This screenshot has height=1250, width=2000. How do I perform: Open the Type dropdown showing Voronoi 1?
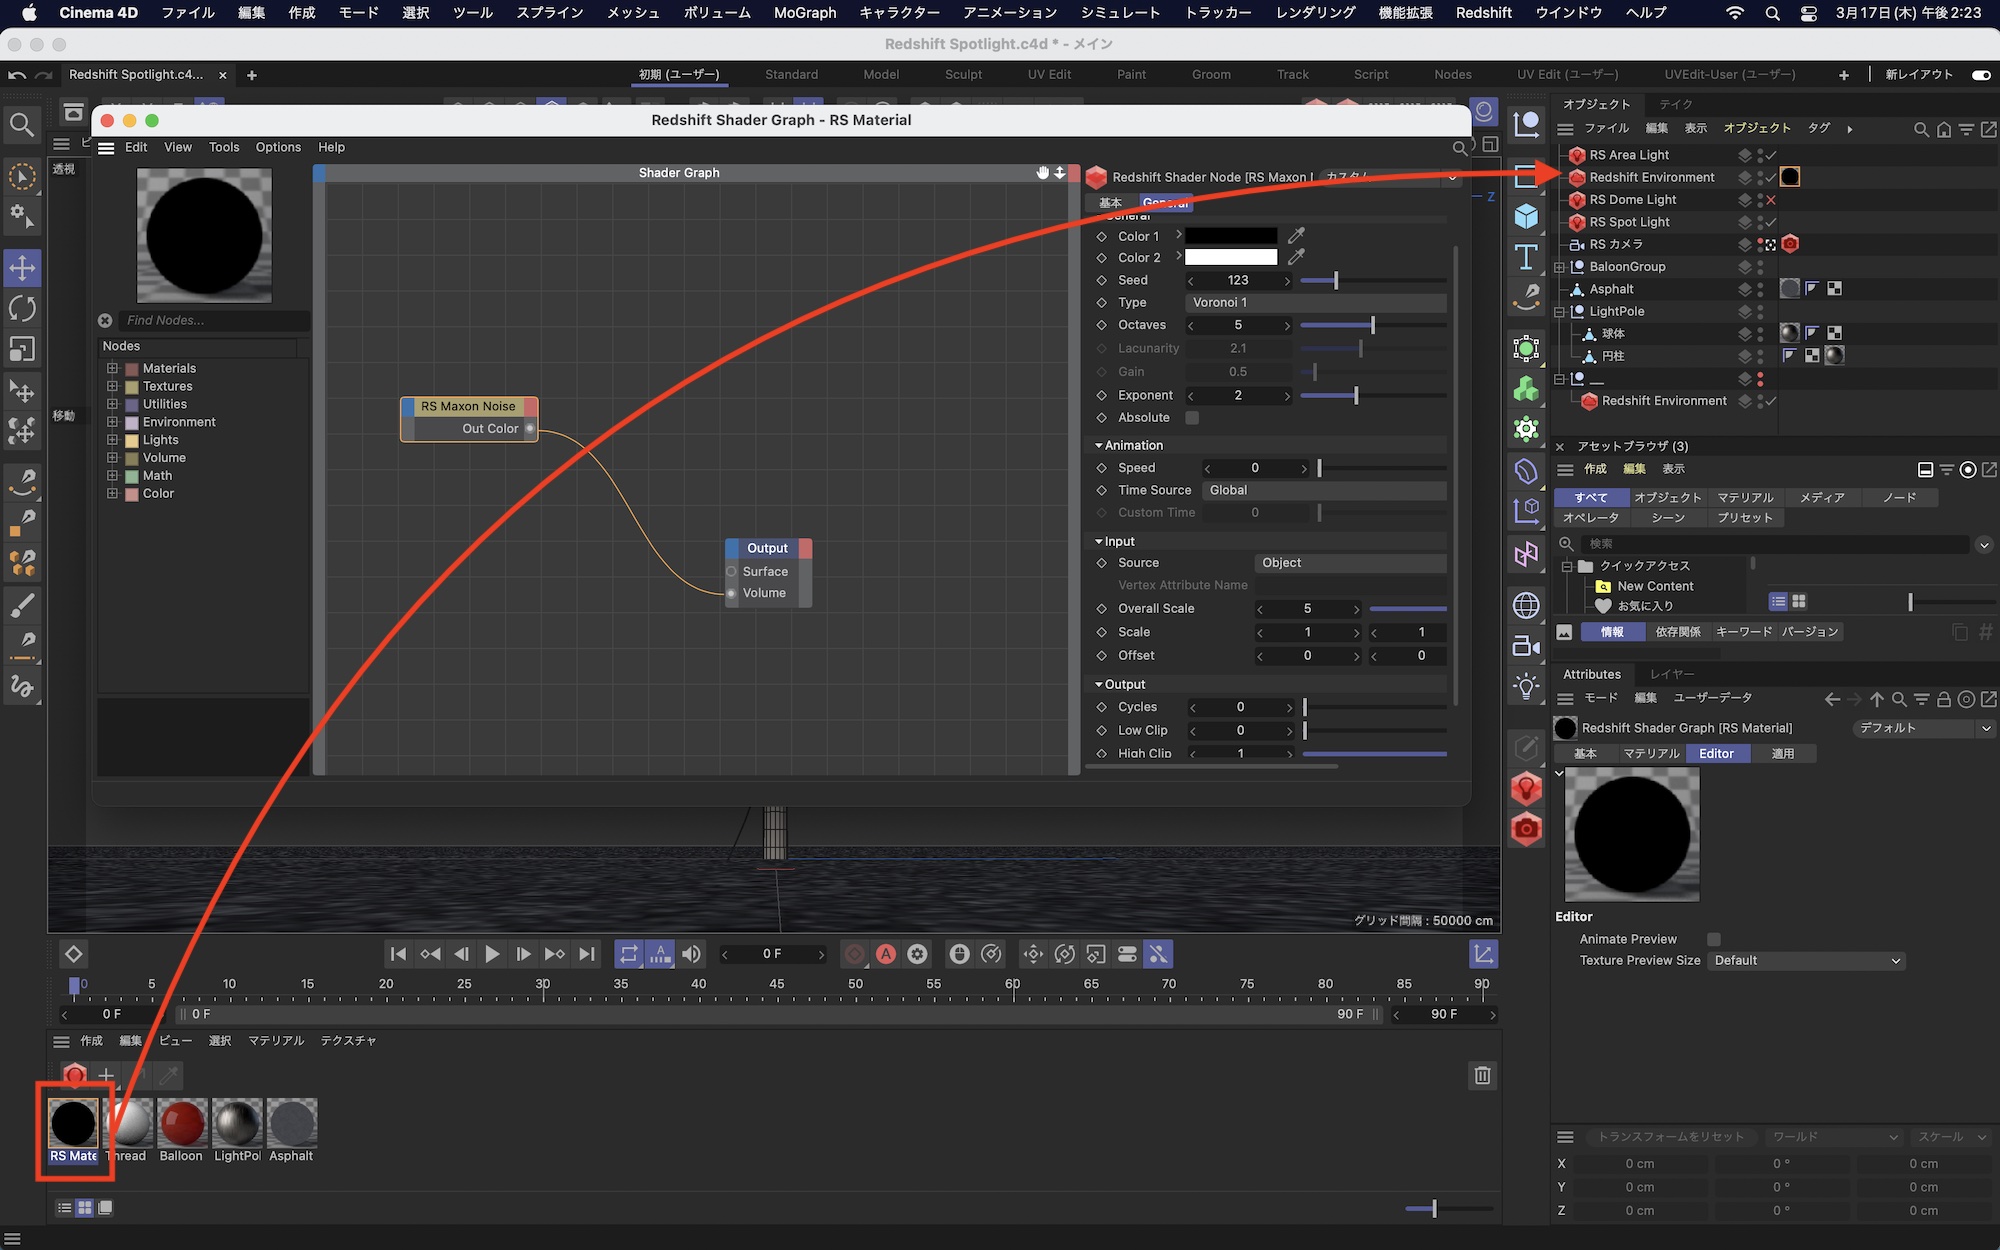coord(1315,302)
